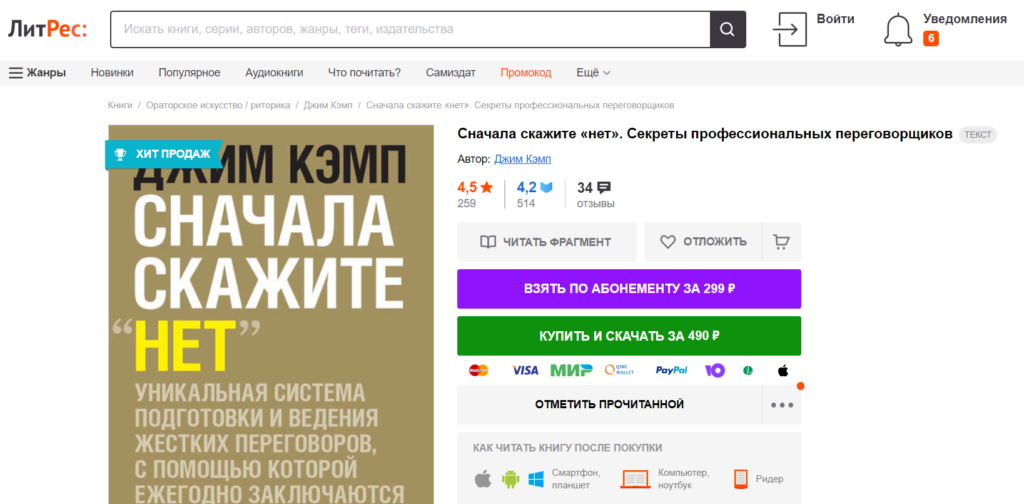The width and height of the screenshot is (1024, 504).
Task: Toggle "Отложить" heart wishlist button
Action: coord(703,242)
